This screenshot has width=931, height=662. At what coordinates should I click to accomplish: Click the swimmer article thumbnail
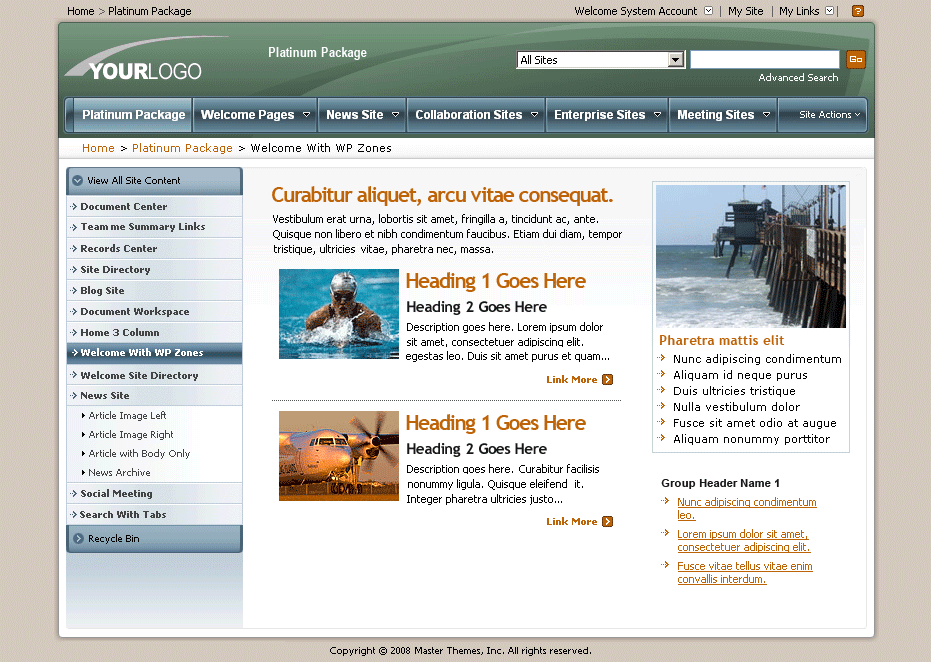pos(338,313)
